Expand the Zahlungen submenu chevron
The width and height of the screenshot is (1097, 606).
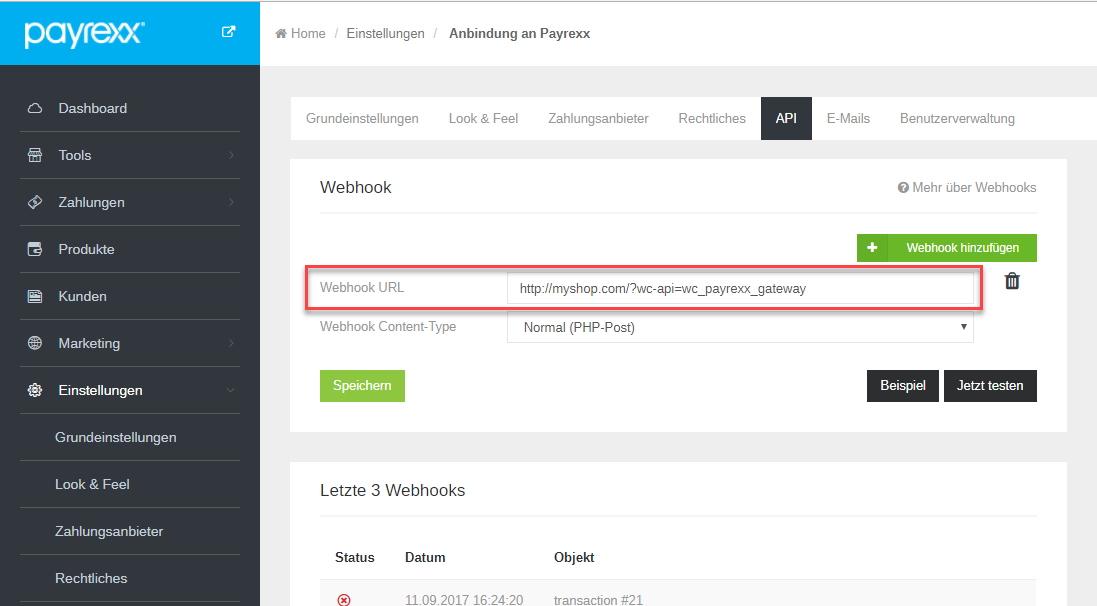click(x=231, y=202)
